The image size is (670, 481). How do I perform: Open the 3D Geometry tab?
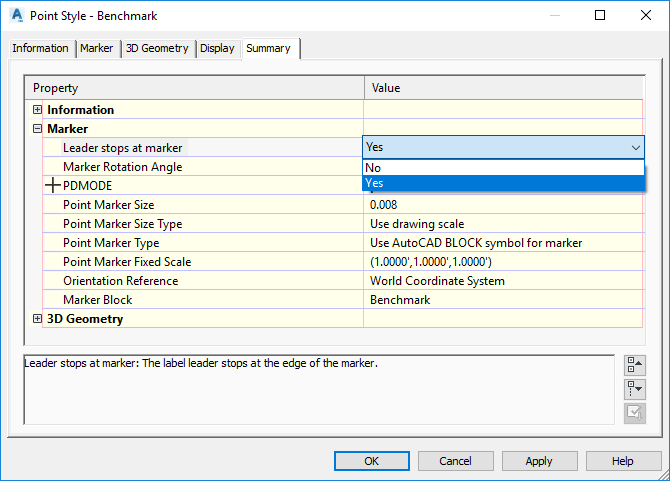[157, 48]
